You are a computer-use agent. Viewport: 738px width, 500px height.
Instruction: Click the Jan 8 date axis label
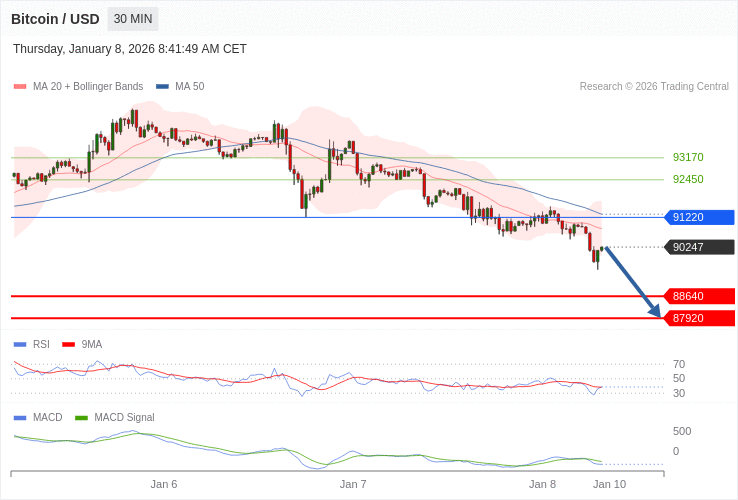coord(542,484)
